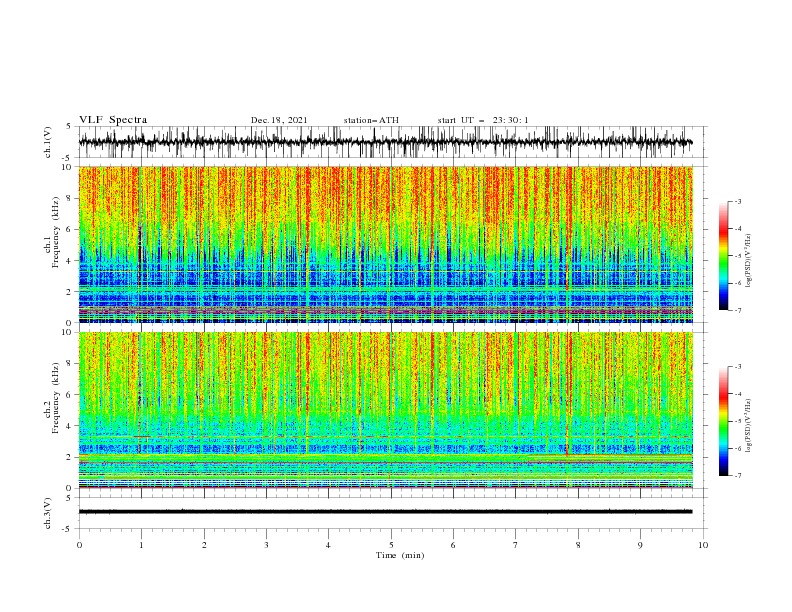Click the "log(PSD)(V²/Hz)" label beside ch.2 color bar
Image resolution: width=792 pixels, height=612 pixels.
pyautogui.click(x=749, y=426)
